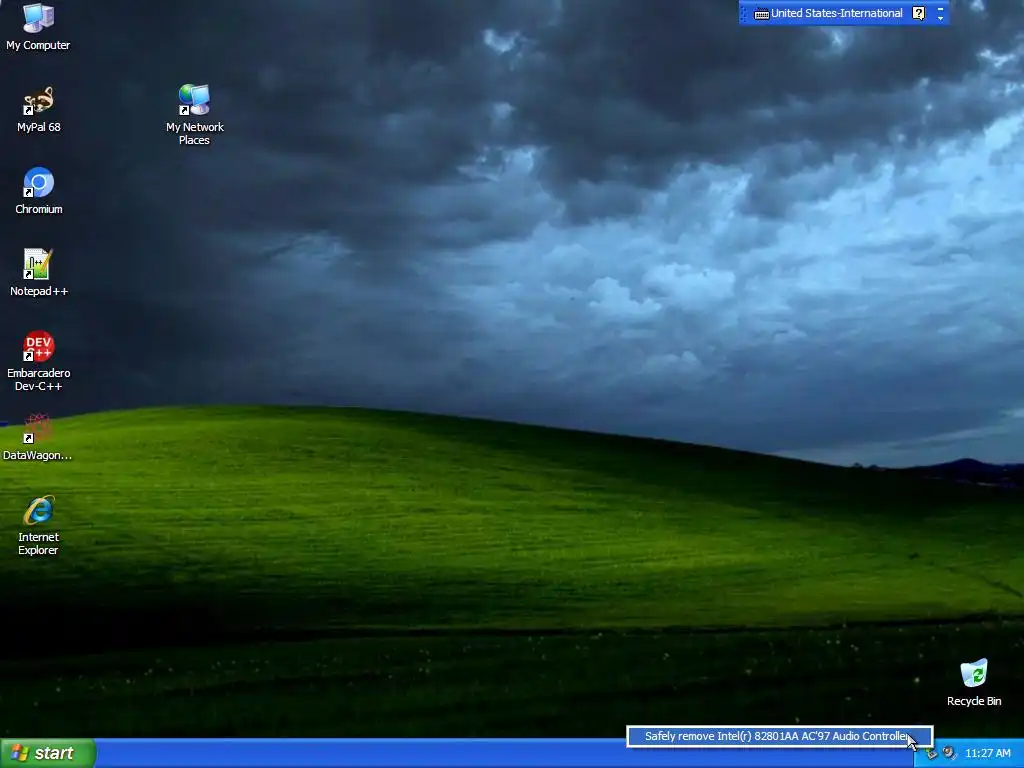Select the My Network Places icon
The width and height of the screenshot is (1024, 768).
click(x=195, y=114)
